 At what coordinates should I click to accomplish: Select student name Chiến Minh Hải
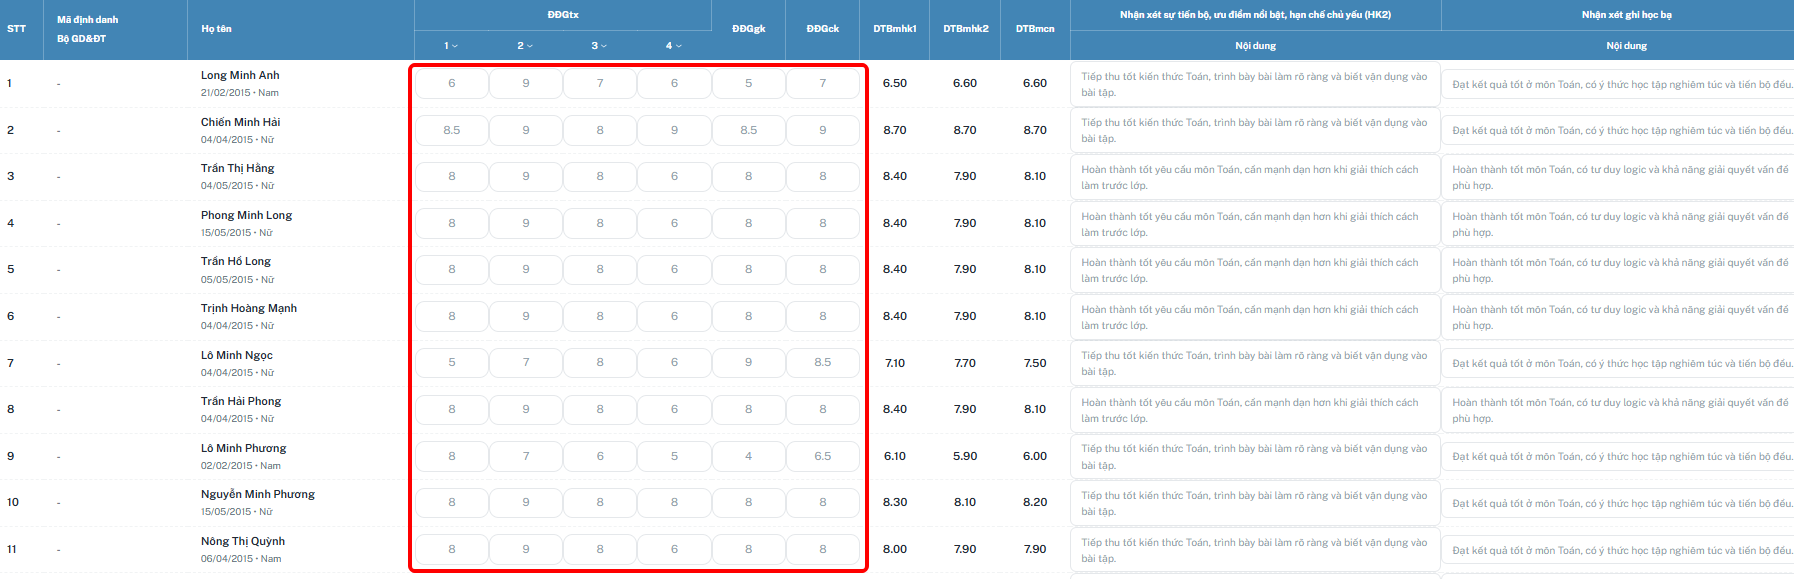click(240, 122)
